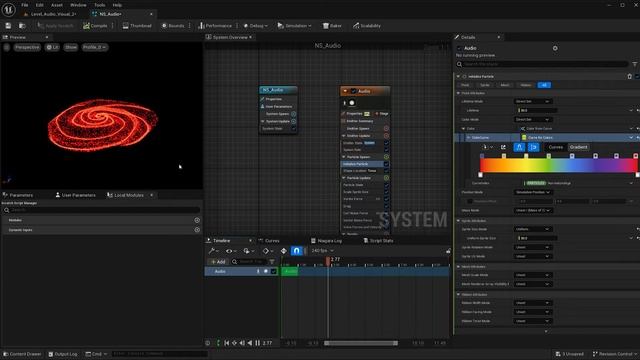The image size is (640, 360).
Task: Add module to Emitter Spawn stage
Action: pyautogui.click(x=386, y=129)
